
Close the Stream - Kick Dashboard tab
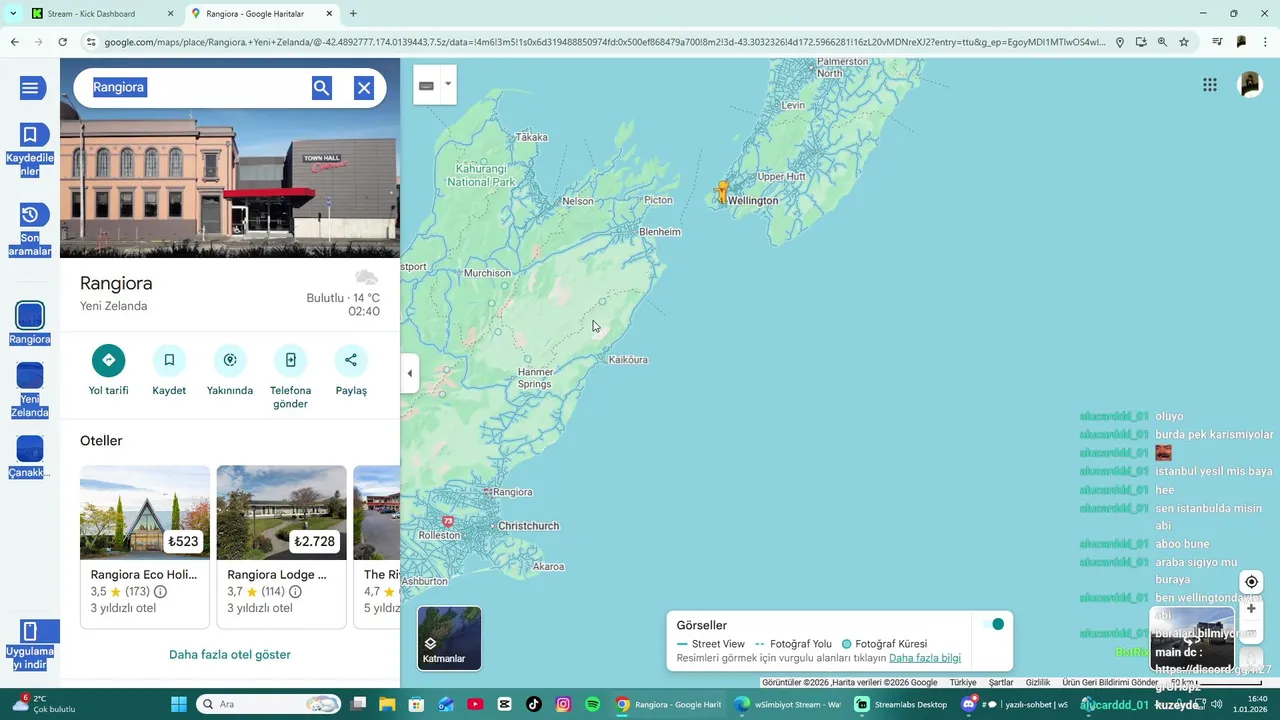pyautogui.click(x=170, y=14)
